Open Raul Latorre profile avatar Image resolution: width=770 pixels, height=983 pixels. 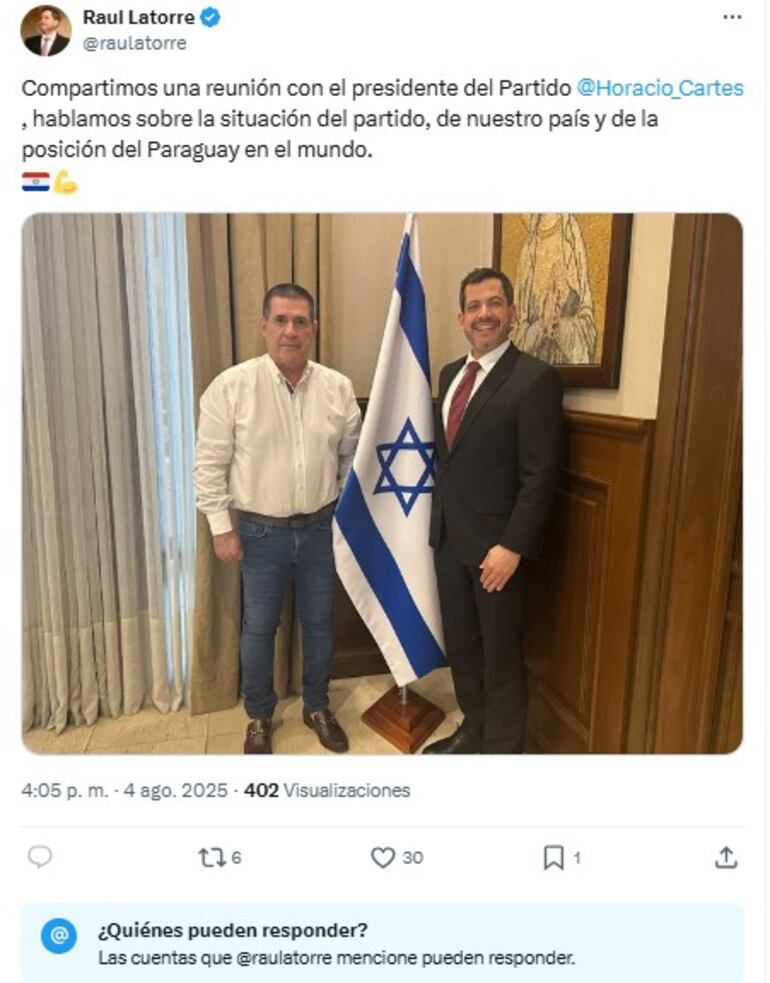coord(46,30)
